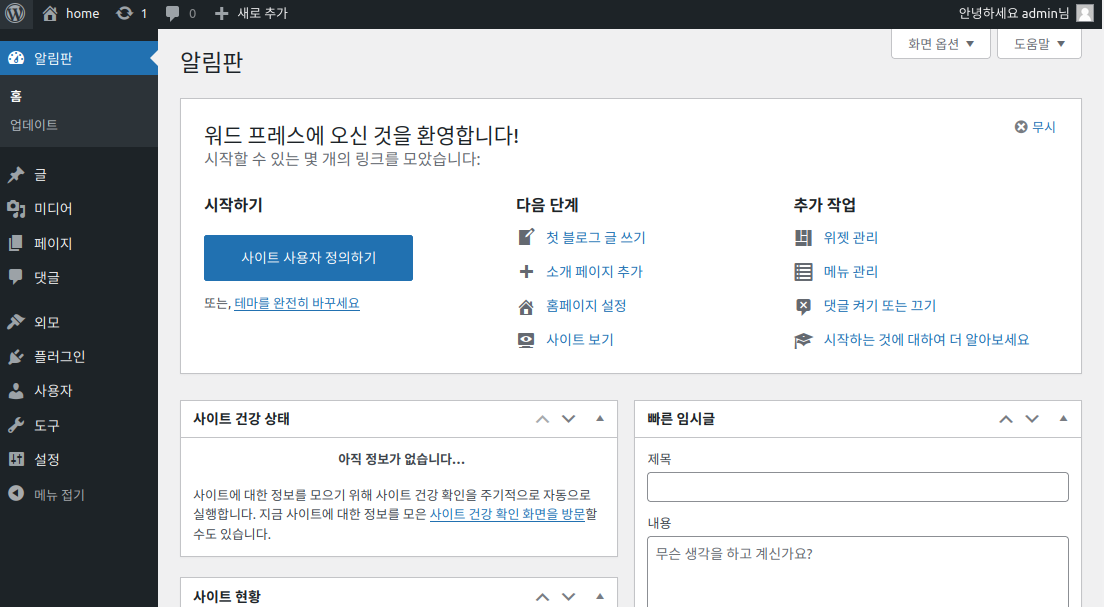Open the WordPress logo menu
1104x607 pixels.
point(15,13)
